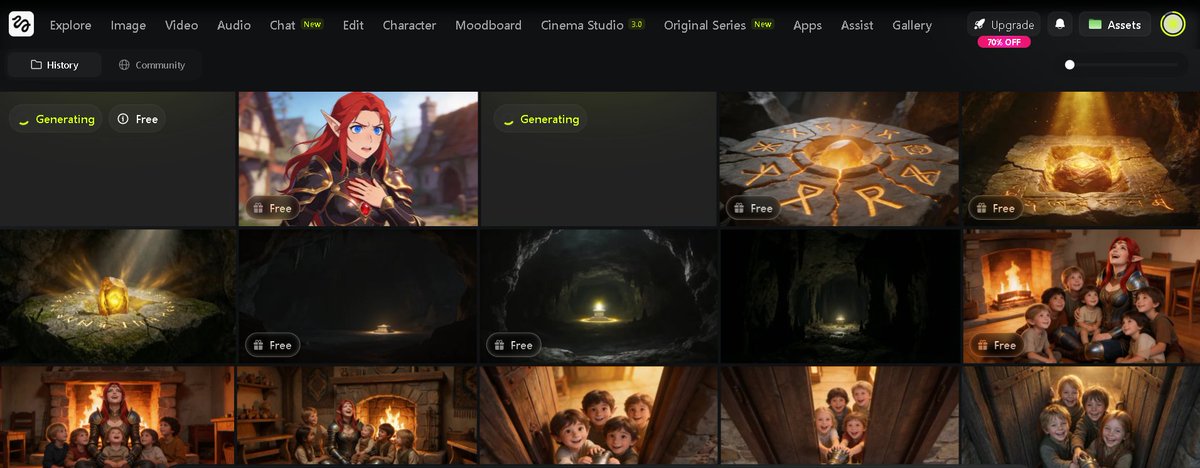This screenshot has height=468, width=1200.
Task: Open the Gallery page
Action: pos(912,25)
